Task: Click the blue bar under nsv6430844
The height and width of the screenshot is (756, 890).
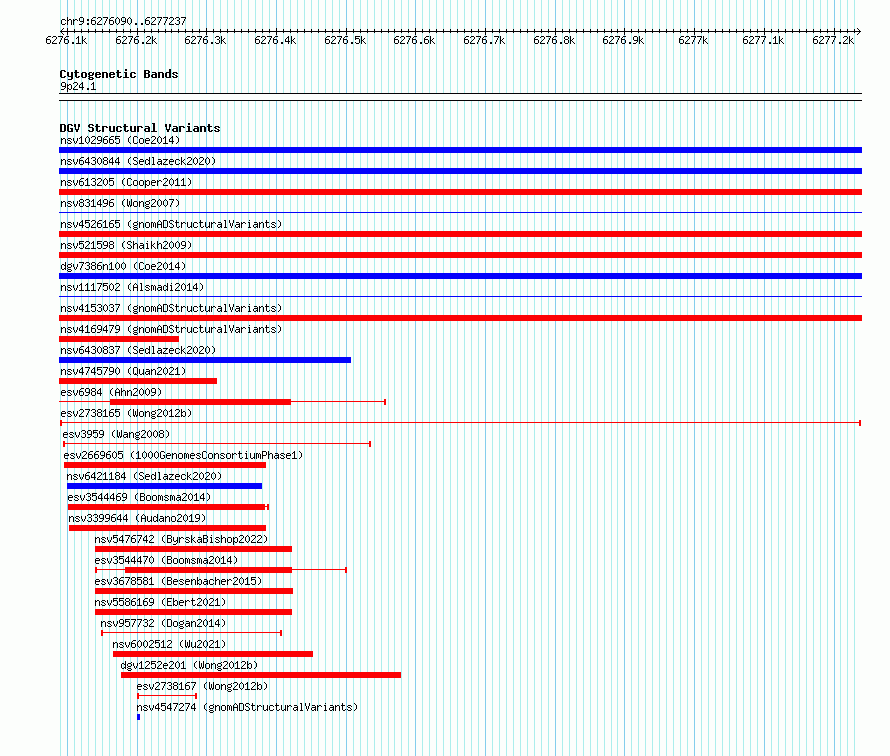Action: click(460, 171)
